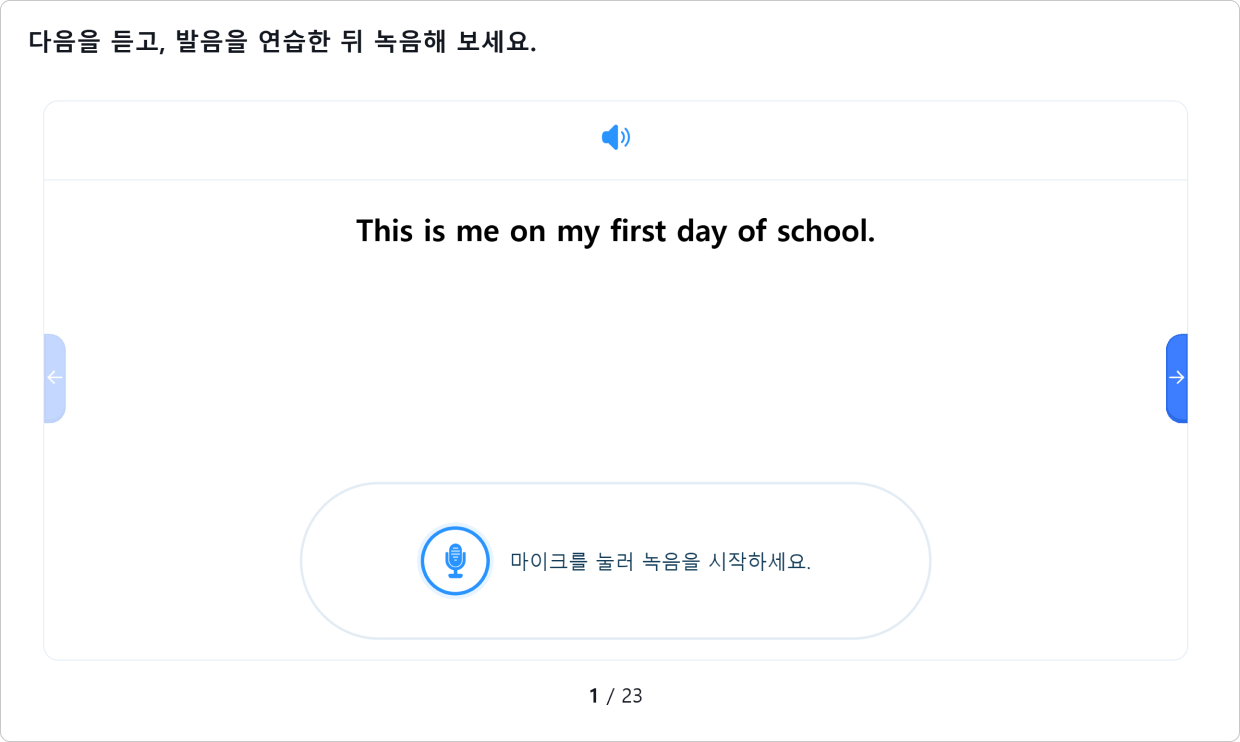Click the word "first" in the sentence
This screenshot has width=1240, height=742.
639,231
